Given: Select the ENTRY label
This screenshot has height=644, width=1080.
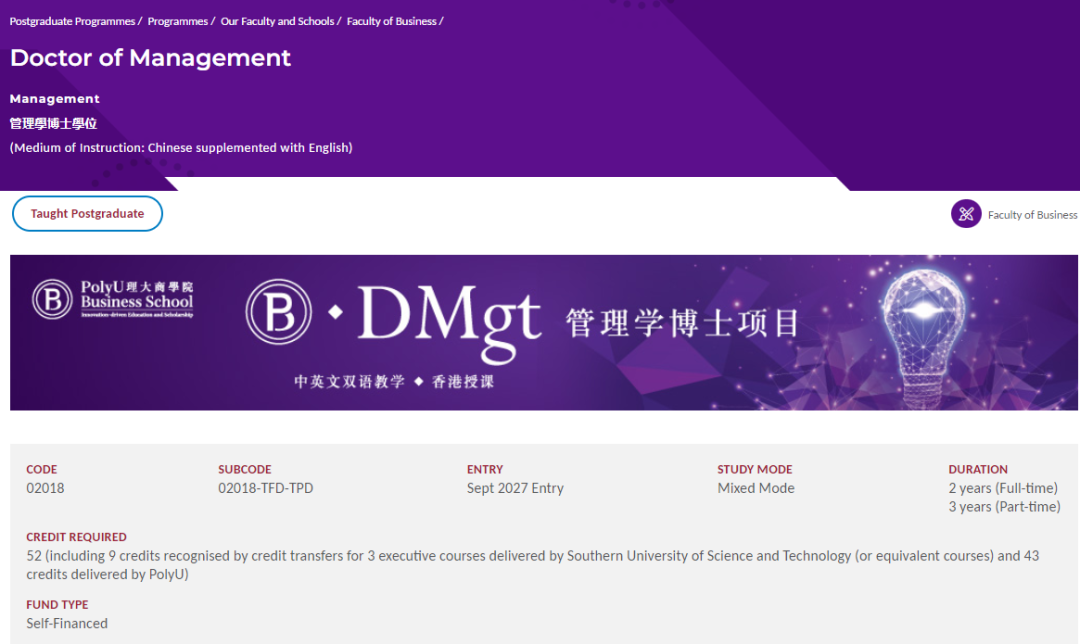Looking at the screenshot, I should pos(485,469).
